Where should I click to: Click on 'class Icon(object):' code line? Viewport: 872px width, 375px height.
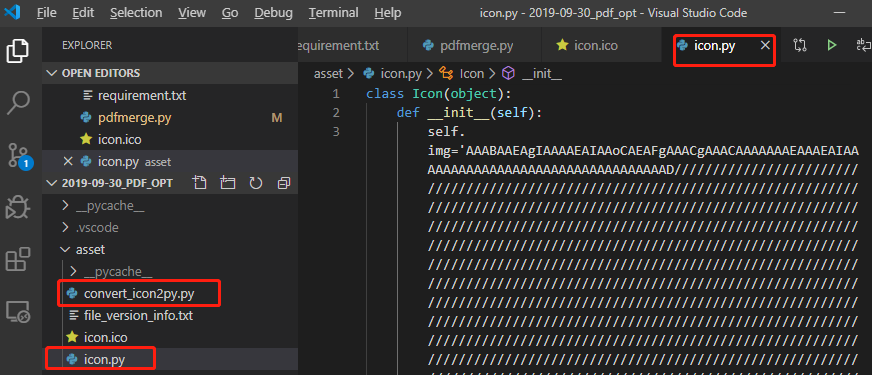click(x=439, y=93)
